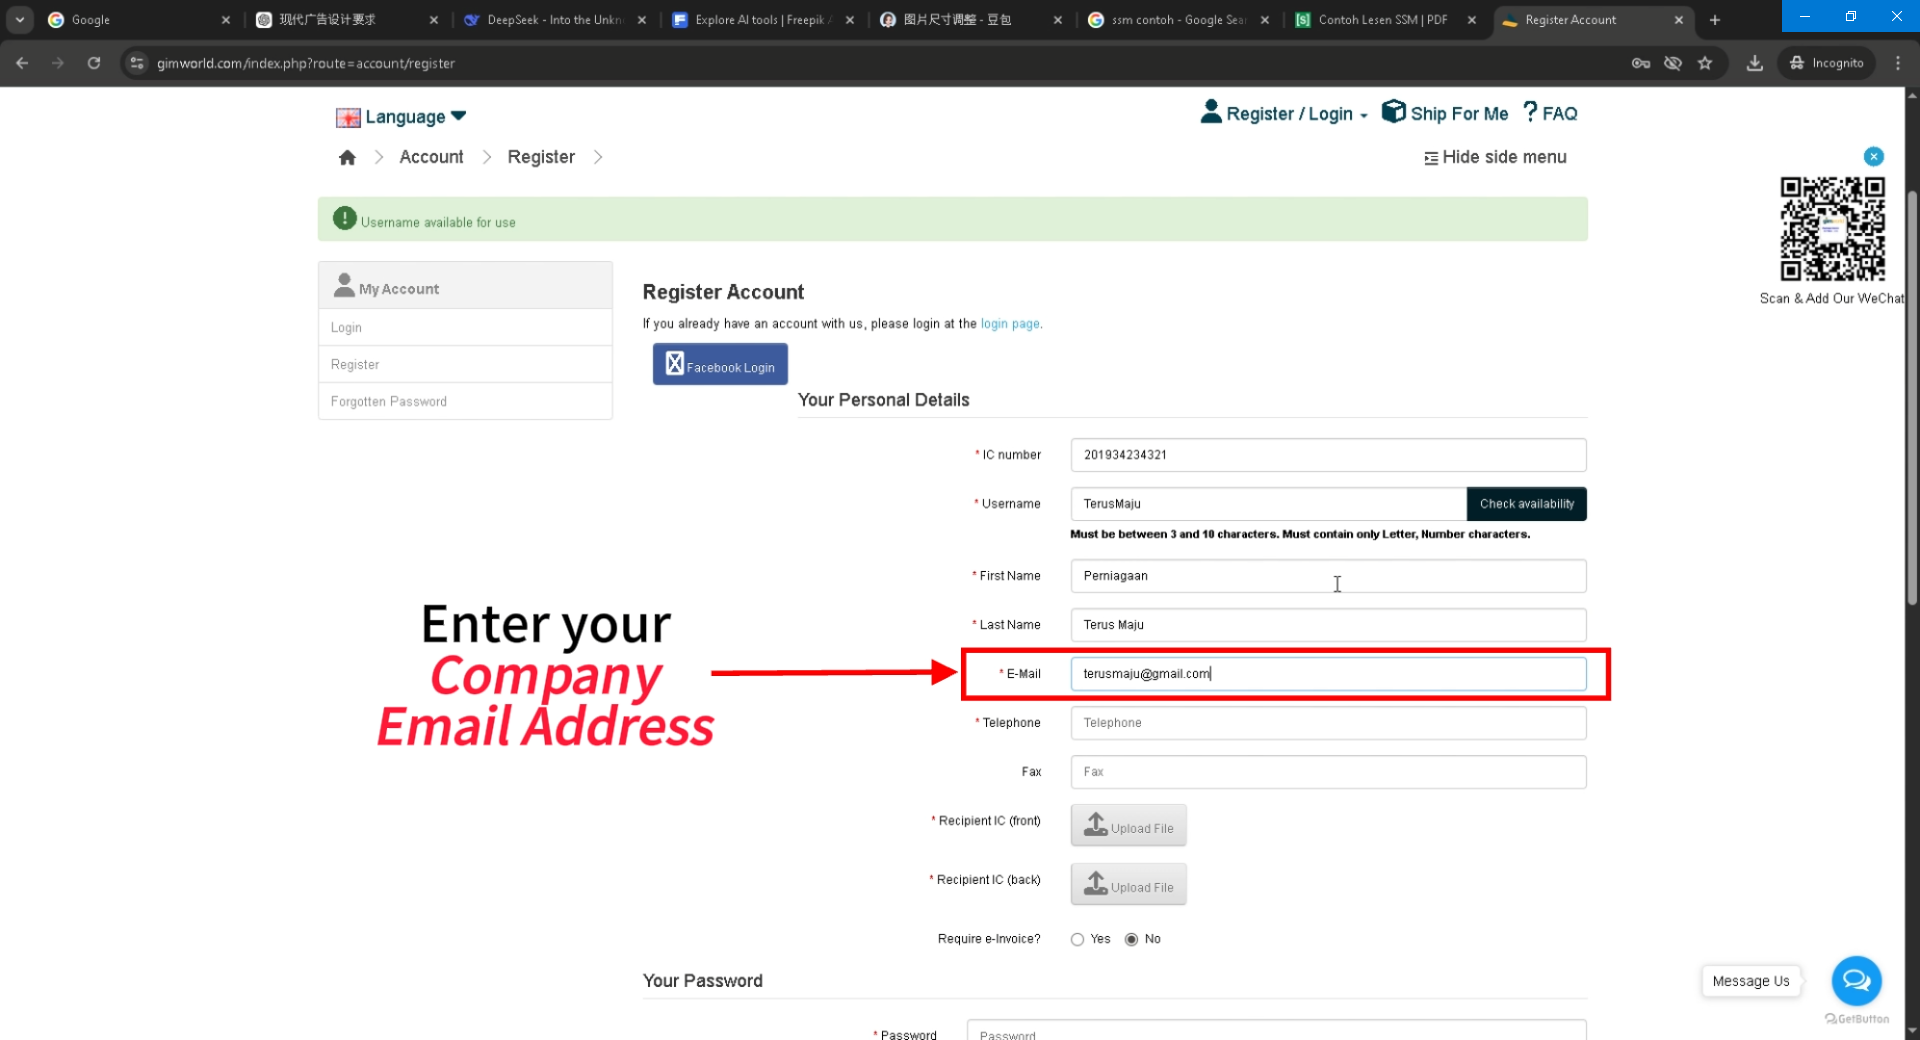
Task: Upload file for Recipient IC (front)
Action: click(x=1128, y=826)
